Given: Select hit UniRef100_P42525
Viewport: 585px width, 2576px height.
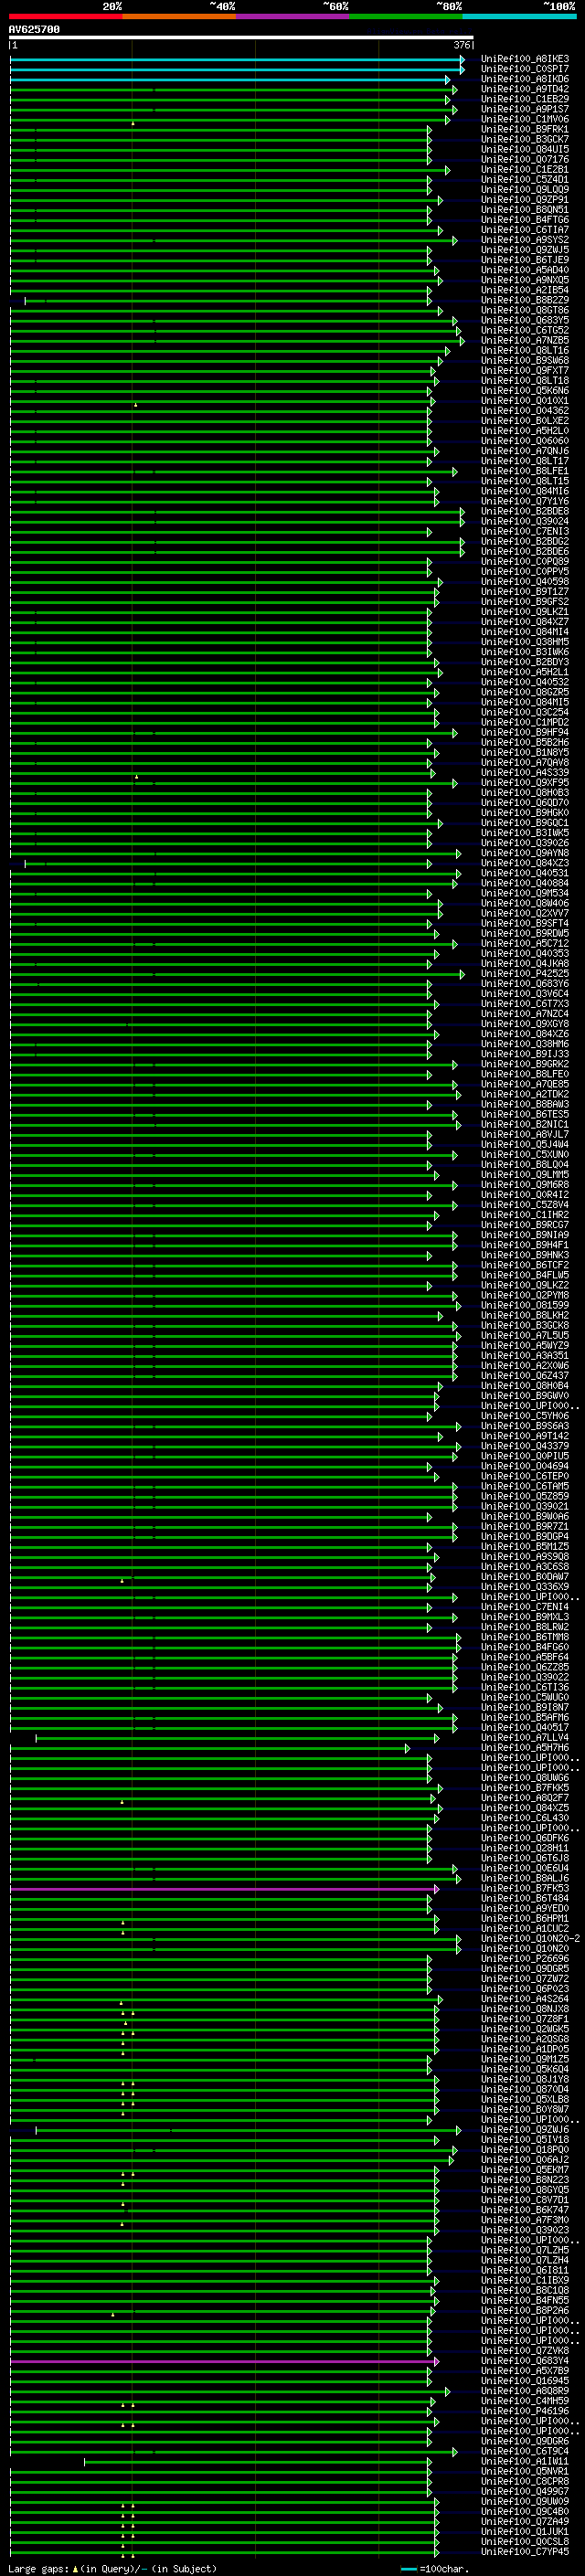Looking at the screenshot, I should (525, 974).
